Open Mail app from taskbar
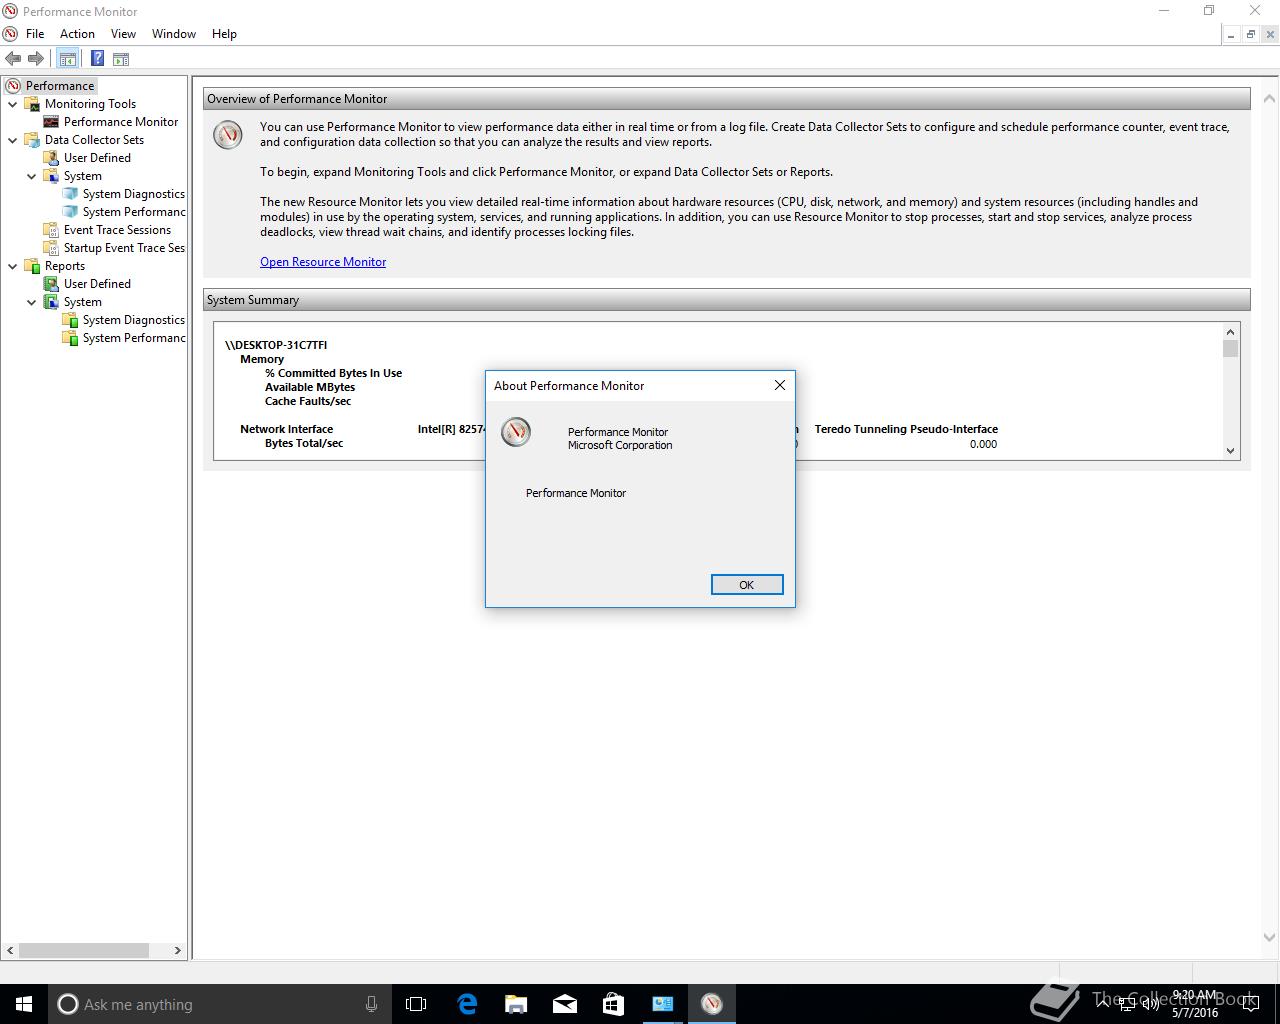The width and height of the screenshot is (1280, 1024). click(x=565, y=1004)
